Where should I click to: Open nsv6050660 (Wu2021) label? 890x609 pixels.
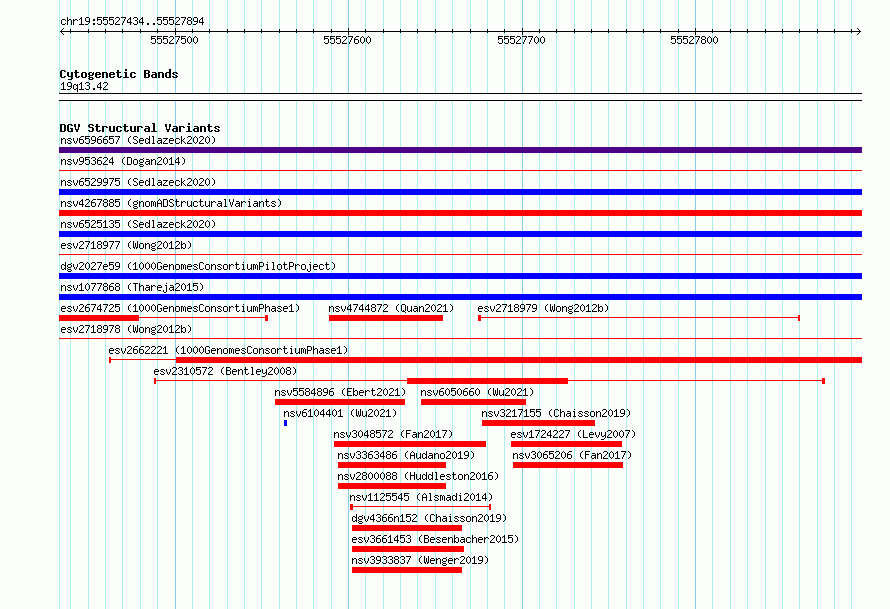click(477, 392)
